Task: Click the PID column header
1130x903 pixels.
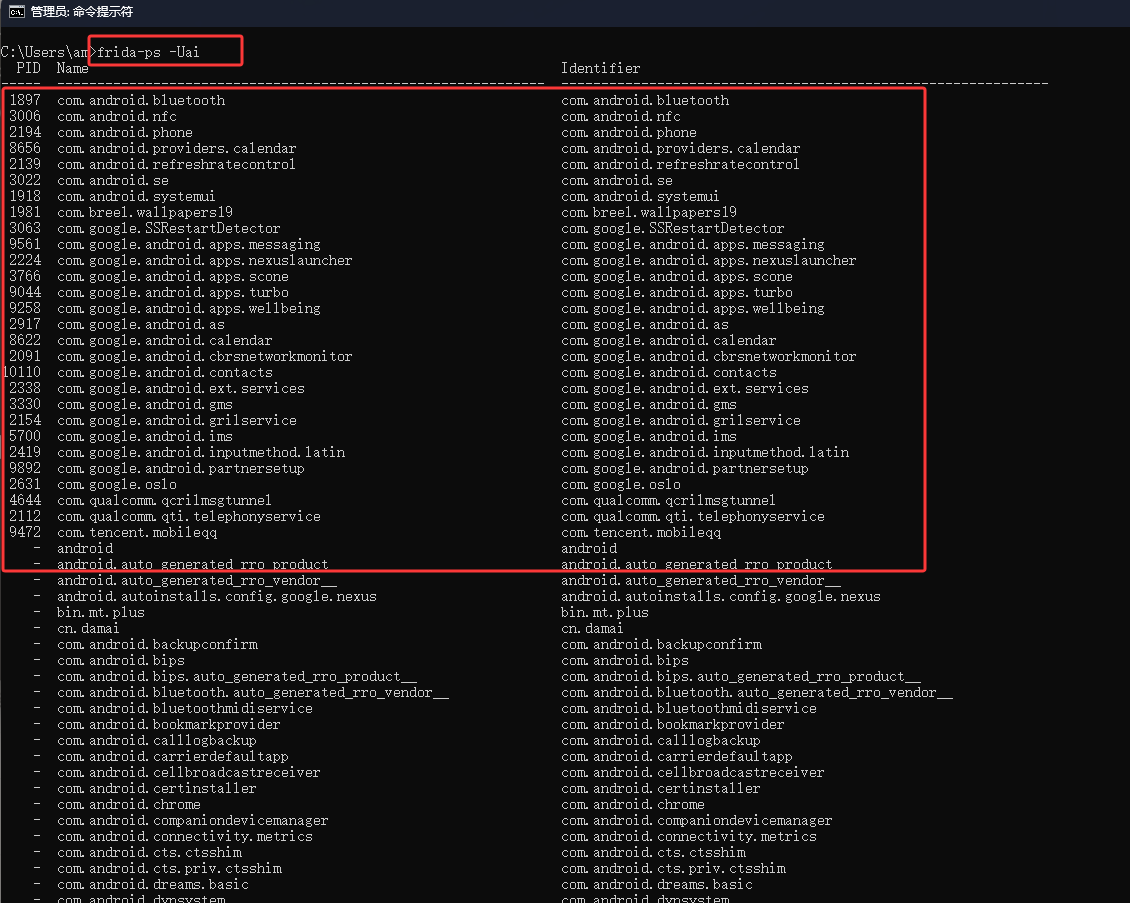Action: point(29,68)
